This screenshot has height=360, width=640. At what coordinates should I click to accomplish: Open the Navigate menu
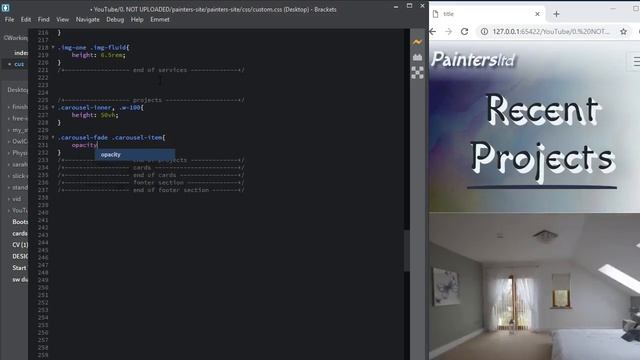87,20
